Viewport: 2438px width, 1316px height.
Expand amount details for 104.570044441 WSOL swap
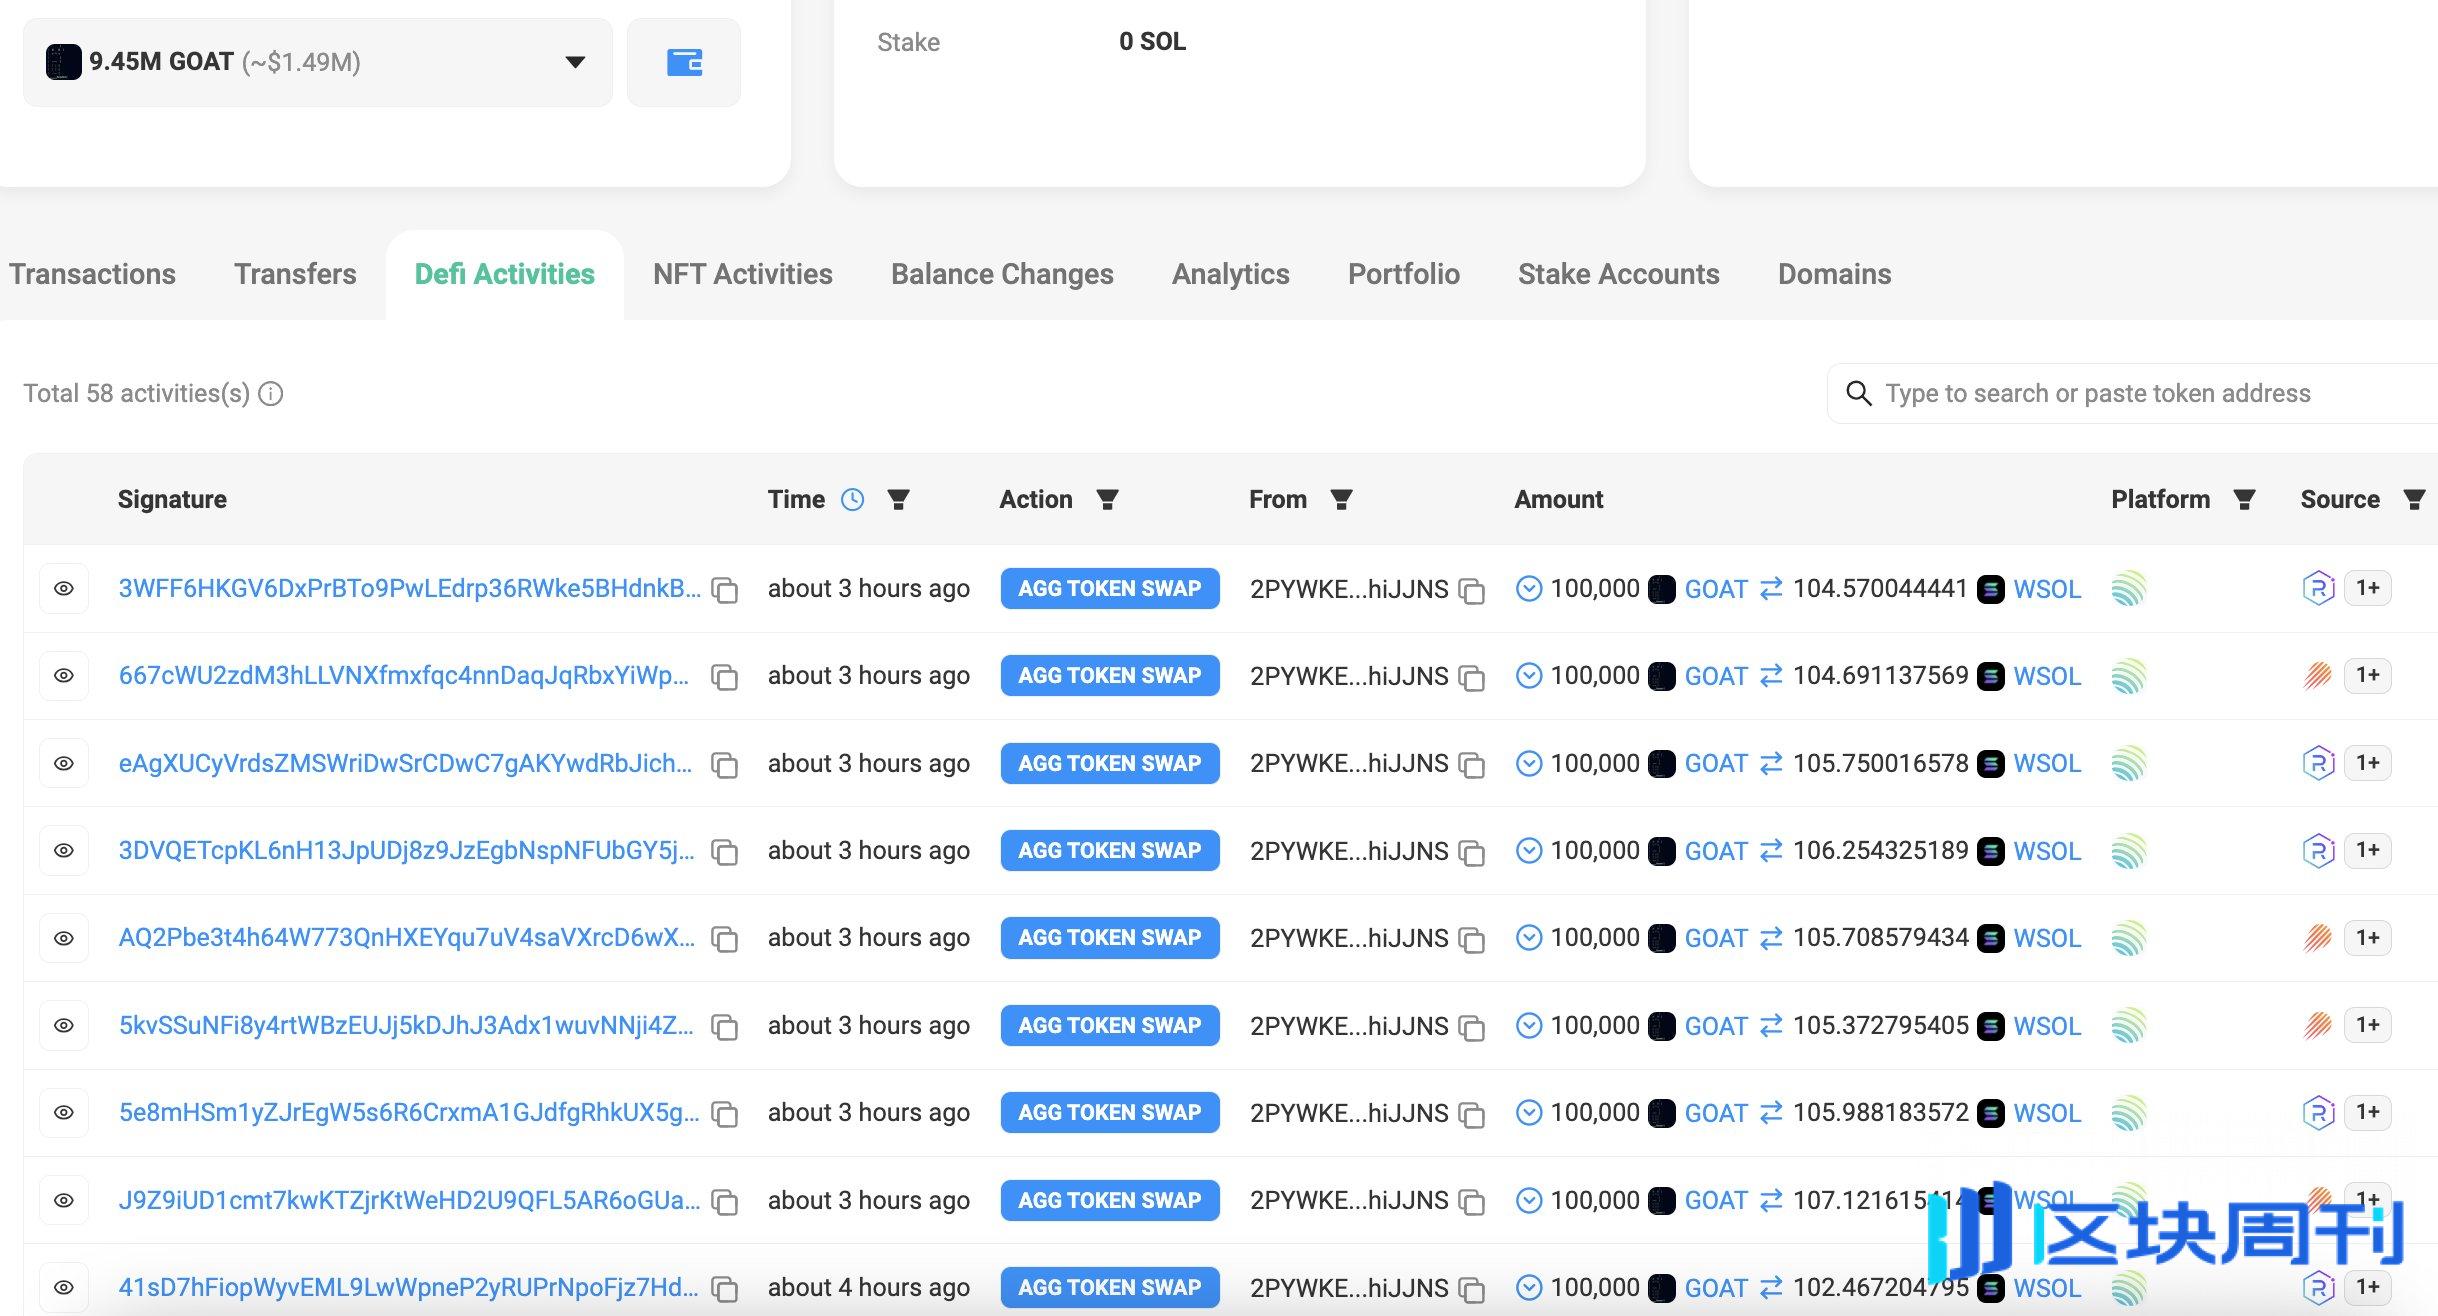[1529, 588]
